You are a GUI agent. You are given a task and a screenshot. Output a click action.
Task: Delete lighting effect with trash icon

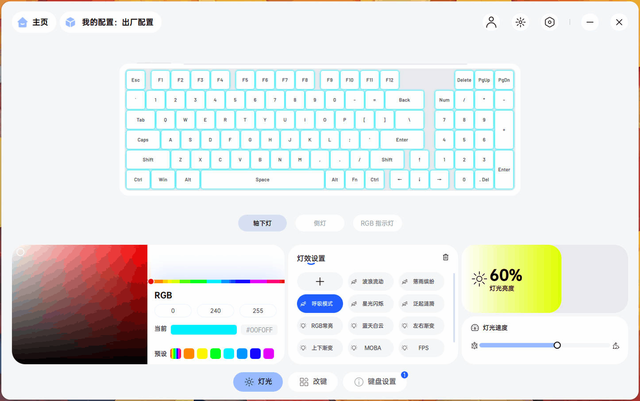445,257
